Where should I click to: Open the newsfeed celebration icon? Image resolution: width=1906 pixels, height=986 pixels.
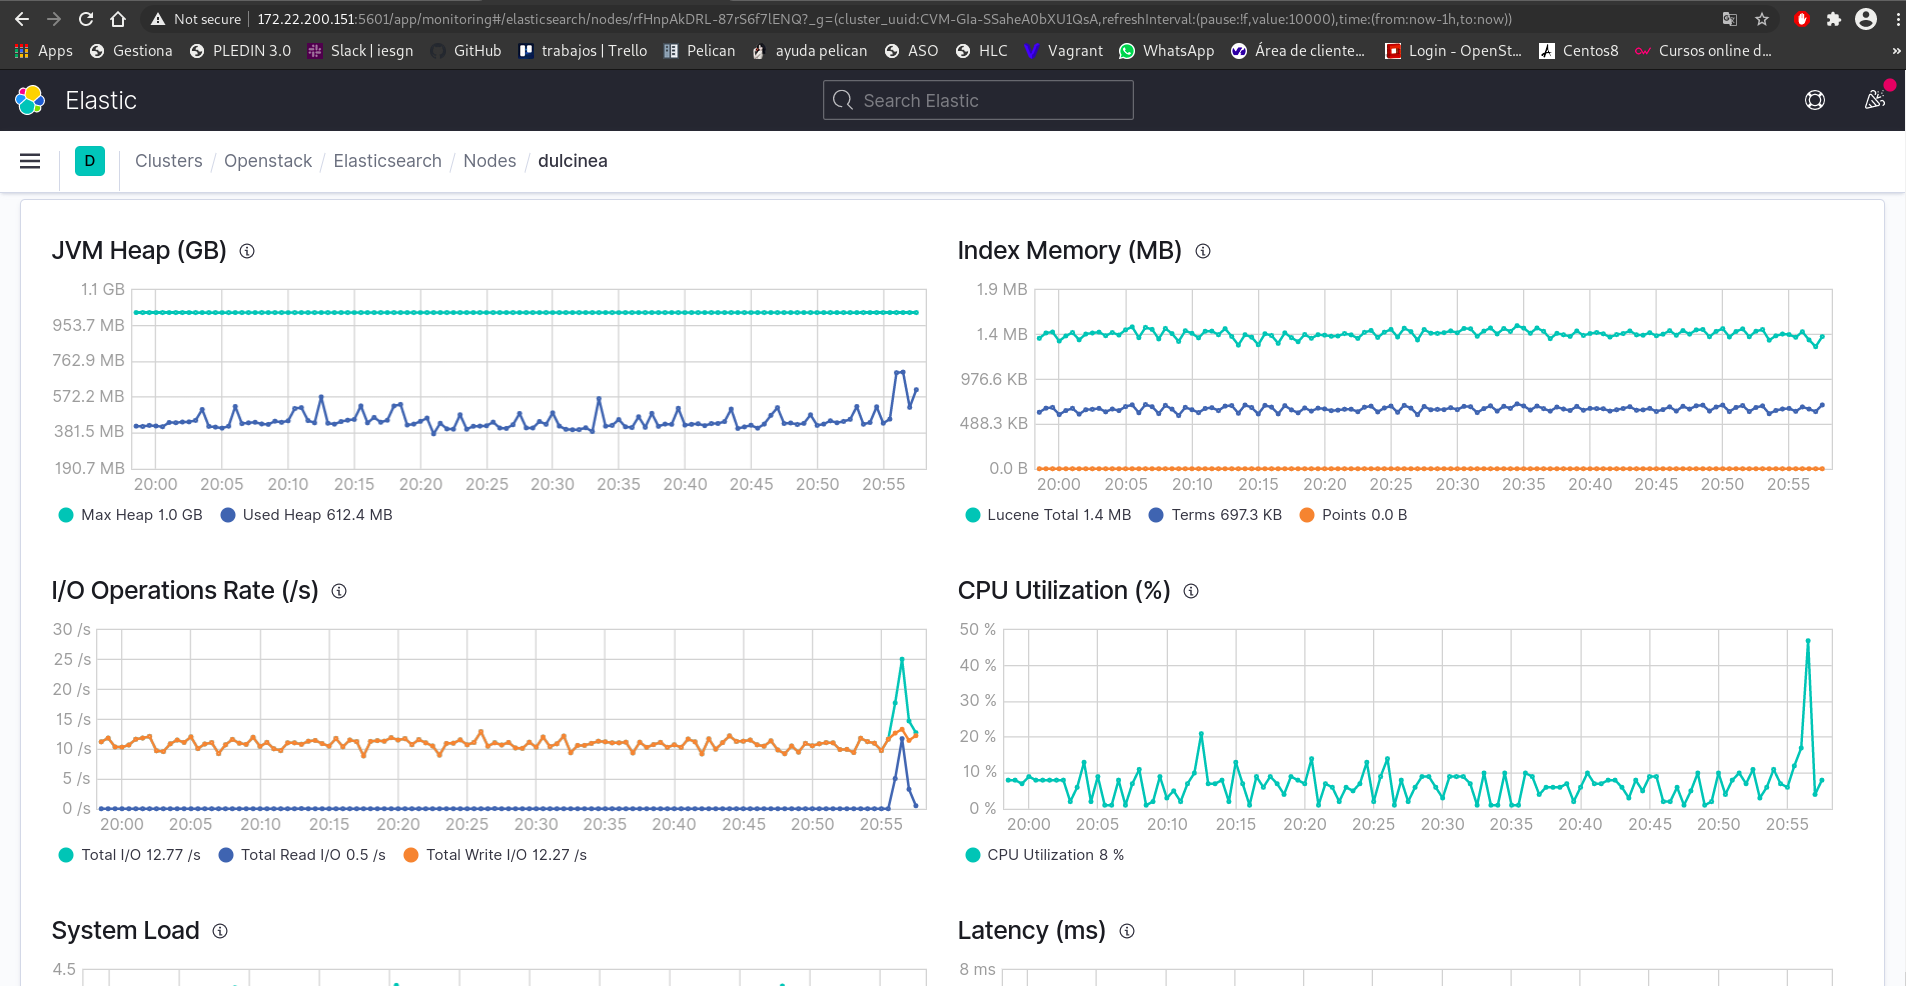click(1875, 100)
